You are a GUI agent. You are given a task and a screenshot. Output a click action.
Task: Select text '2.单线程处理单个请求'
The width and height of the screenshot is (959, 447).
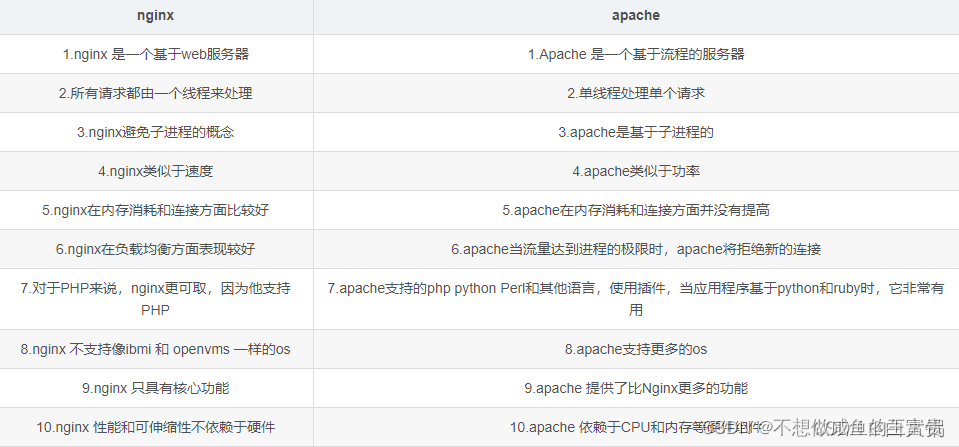pos(636,93)
